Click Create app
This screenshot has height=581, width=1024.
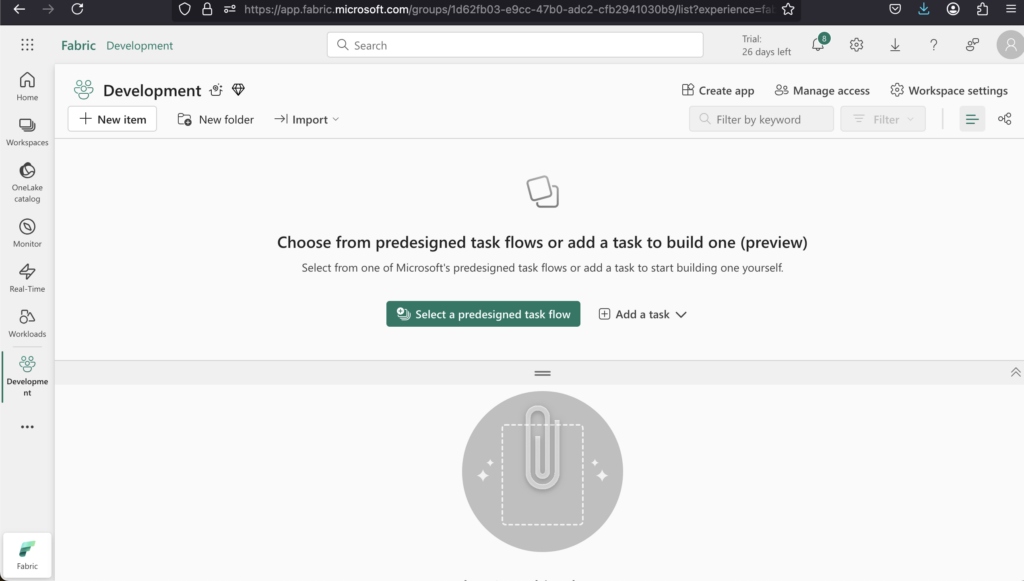tap(718, 90)
